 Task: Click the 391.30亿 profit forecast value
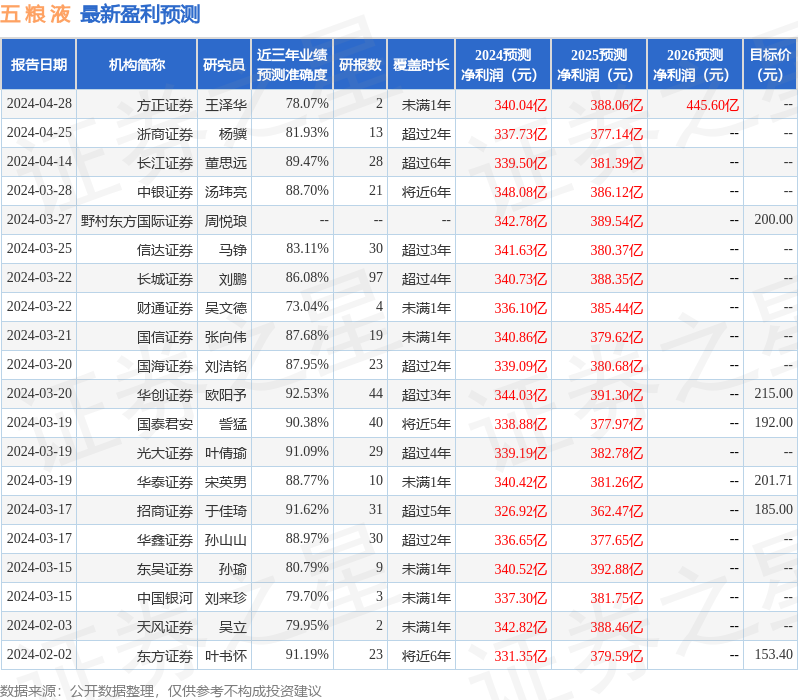click(617, 396)
